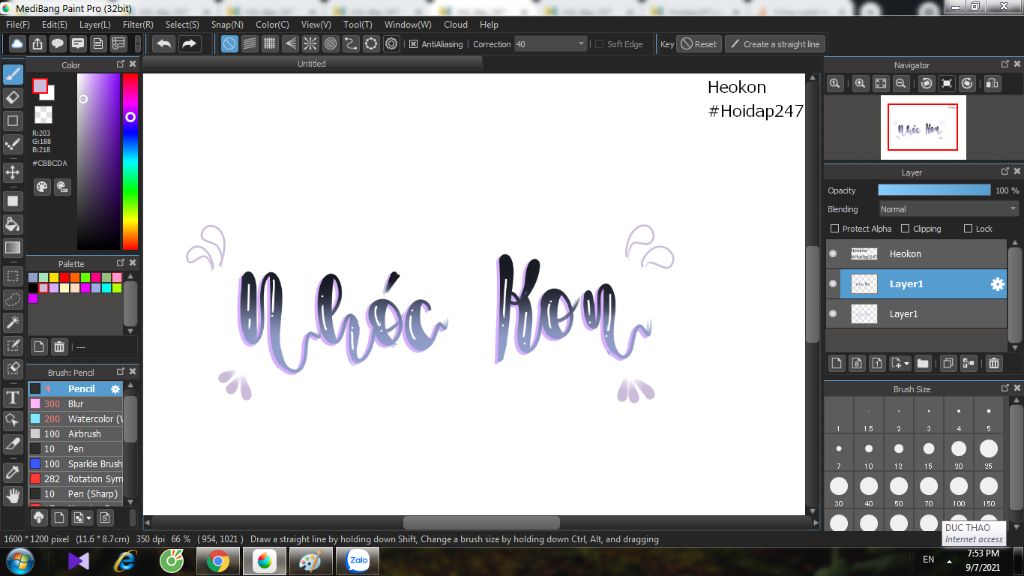Select brush size 25

pyautogui.click(x=989, y=452)
